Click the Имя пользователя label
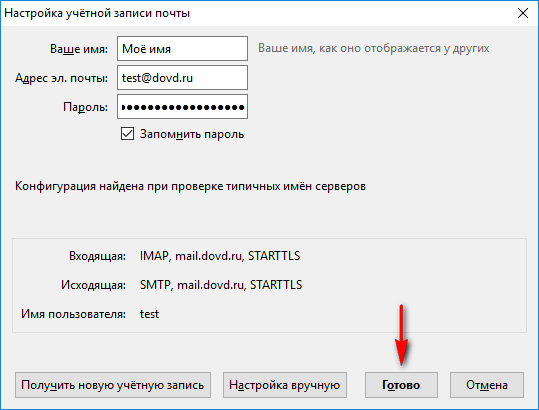The width and height of the screenshot is (539, 410). click(73, 314)
